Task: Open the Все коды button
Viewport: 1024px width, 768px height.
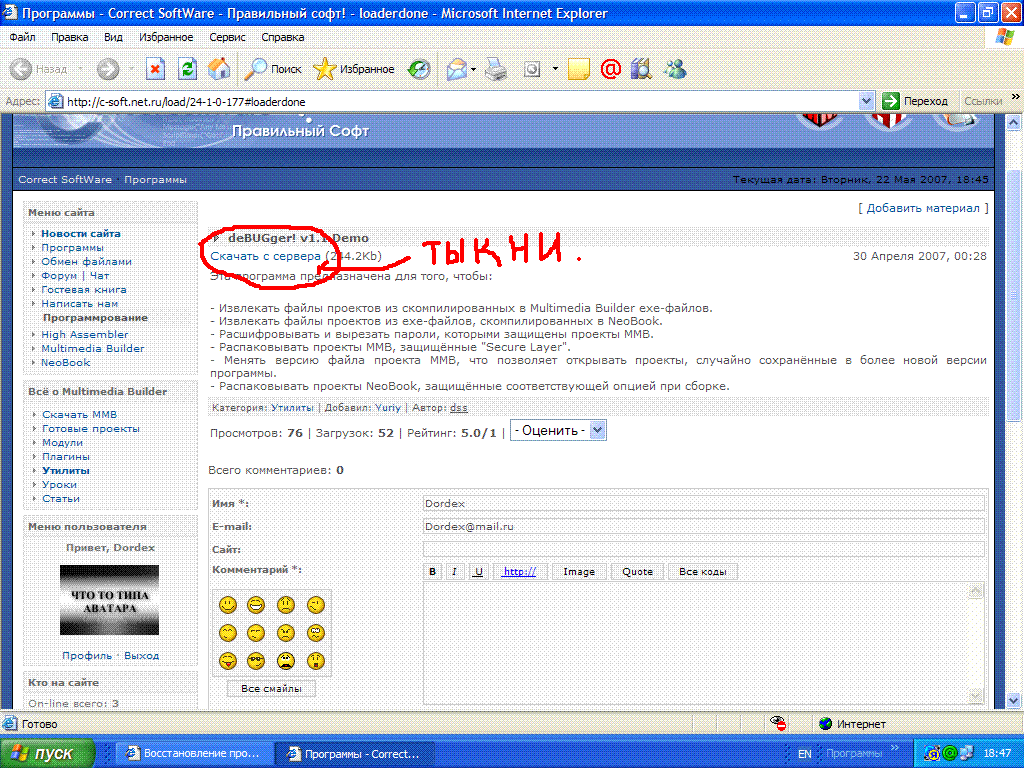Action: pos(703,571)
